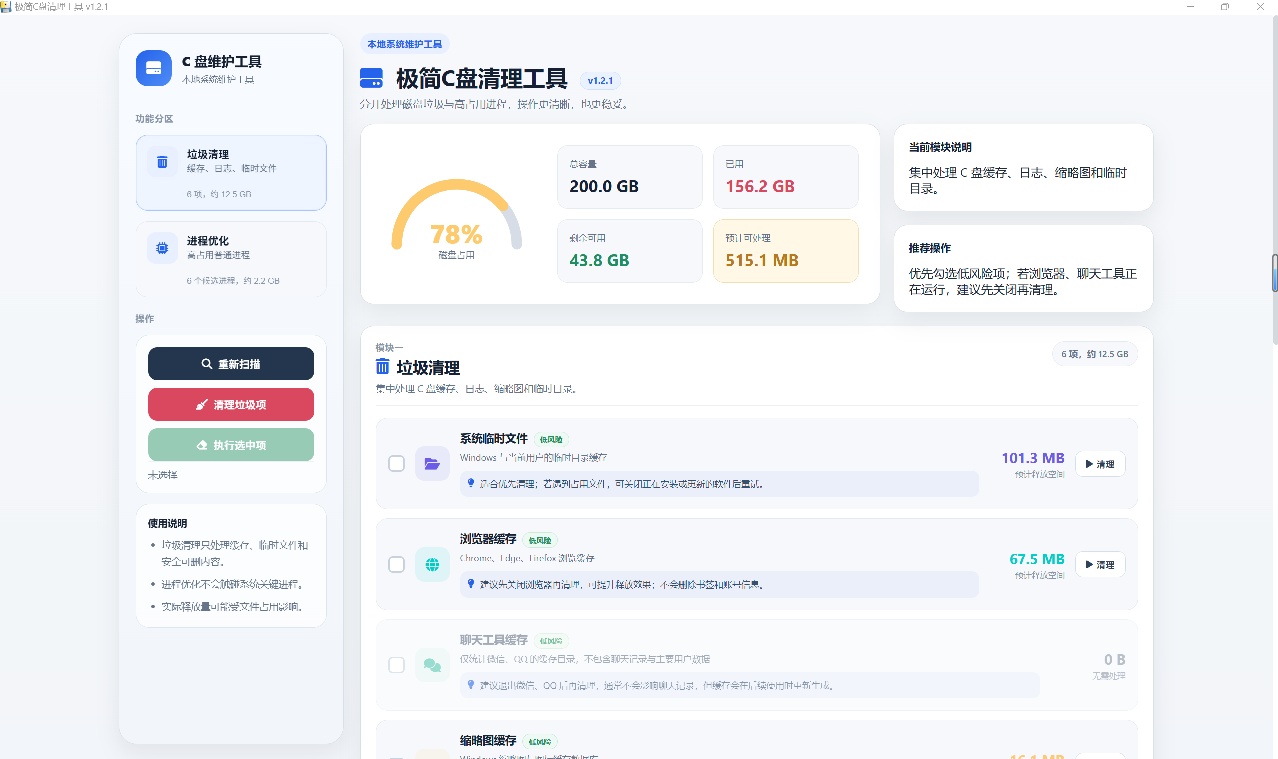Click the 剩余可用 43.8 GB card
This screenshot has width=1278, height=759.
pos(630,251)
